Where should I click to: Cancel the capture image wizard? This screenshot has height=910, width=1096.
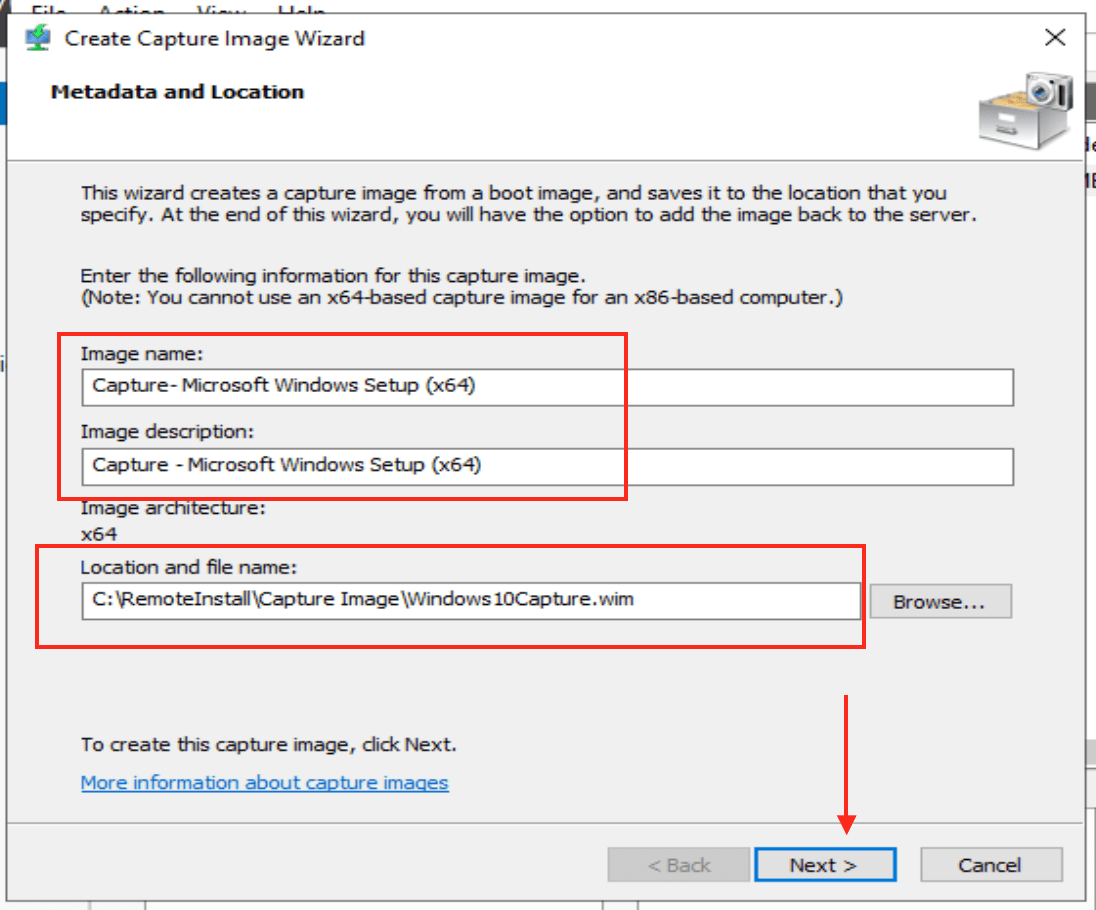point(990,865)
